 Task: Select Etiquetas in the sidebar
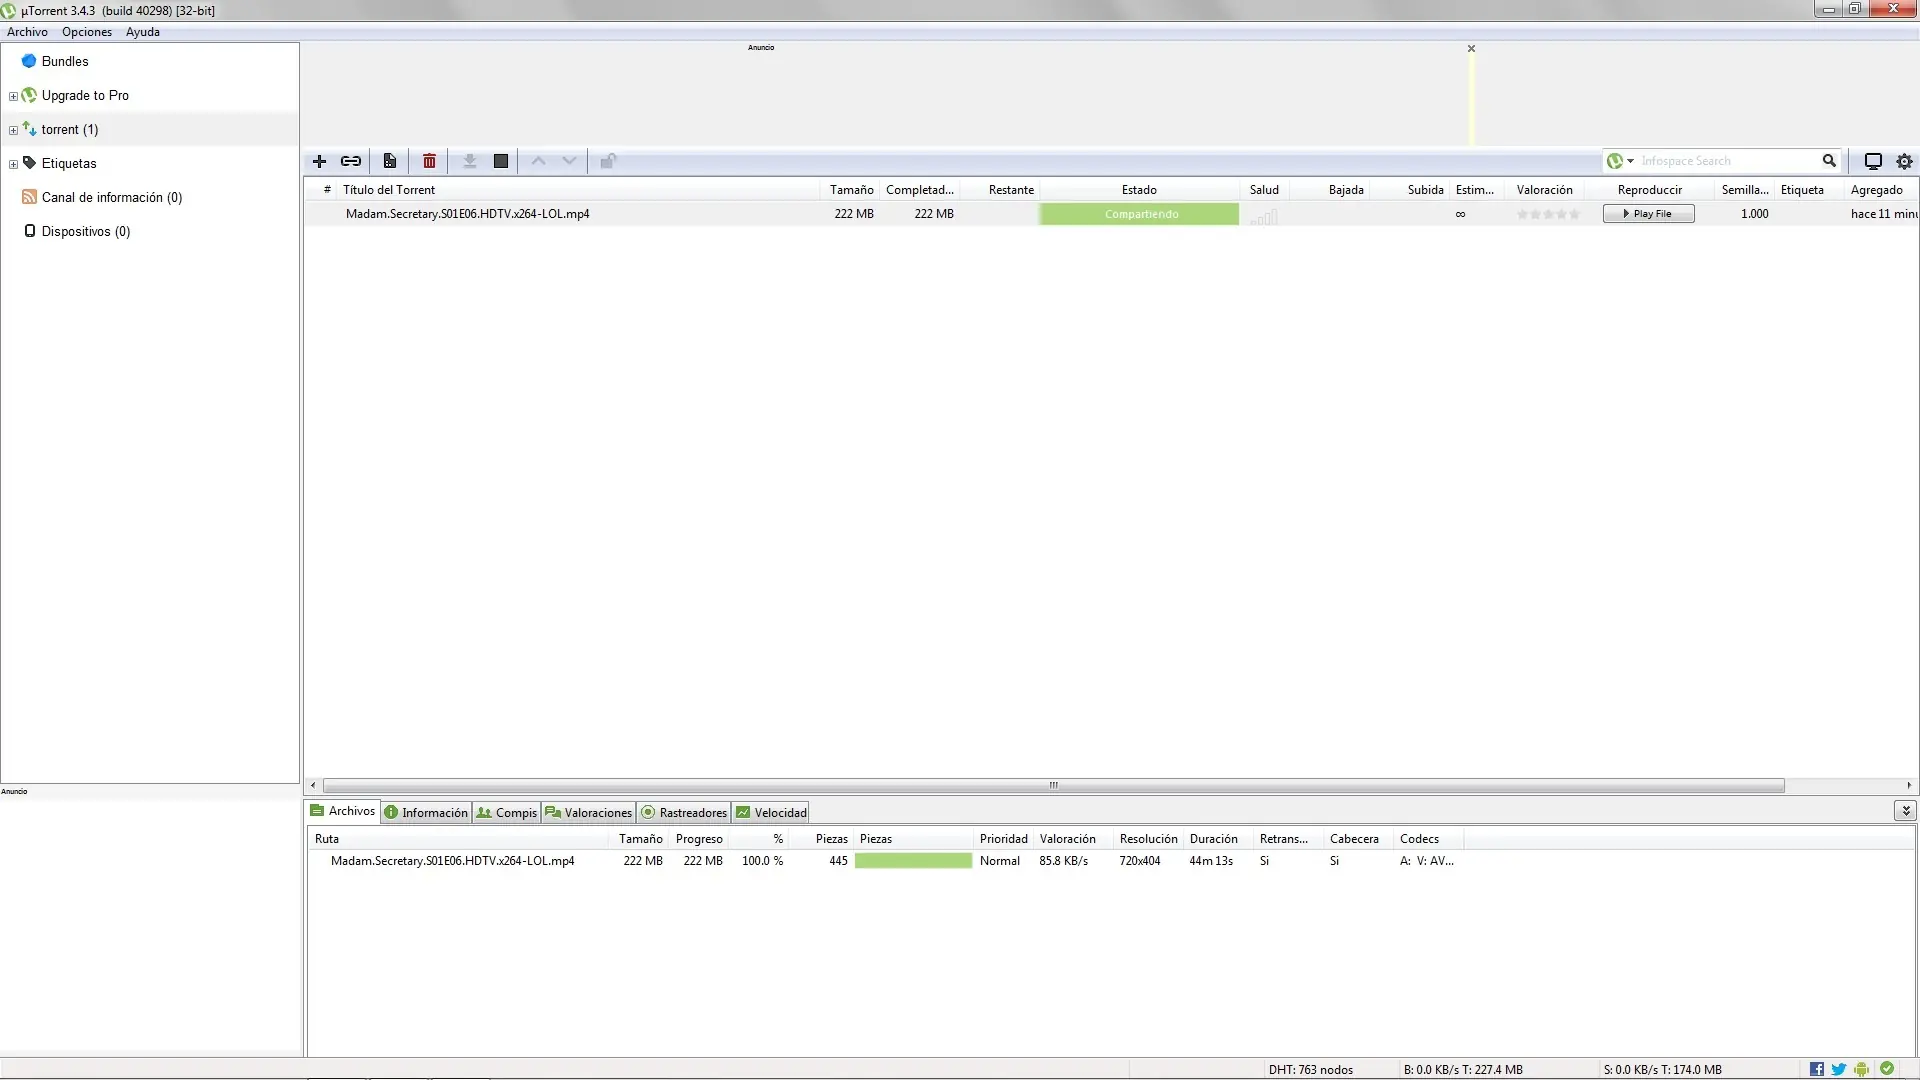click(x=69, y=163)
